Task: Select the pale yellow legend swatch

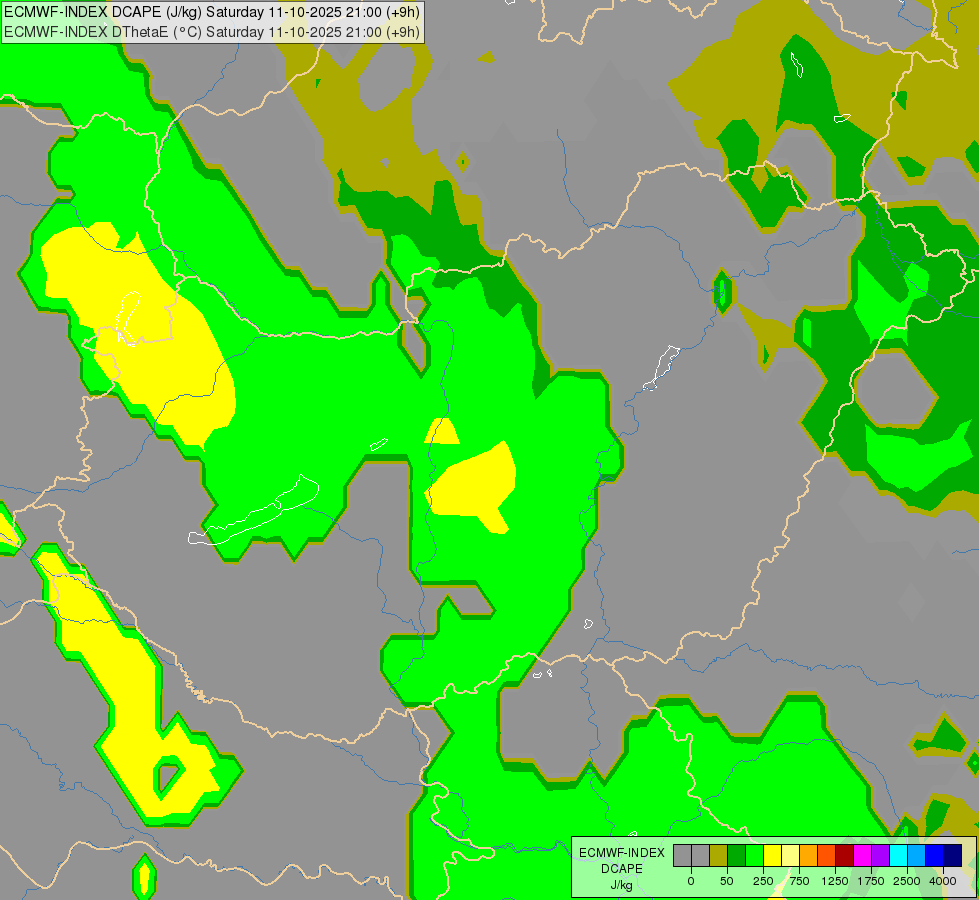Action: pyautogui.click(x=790, y=855)
